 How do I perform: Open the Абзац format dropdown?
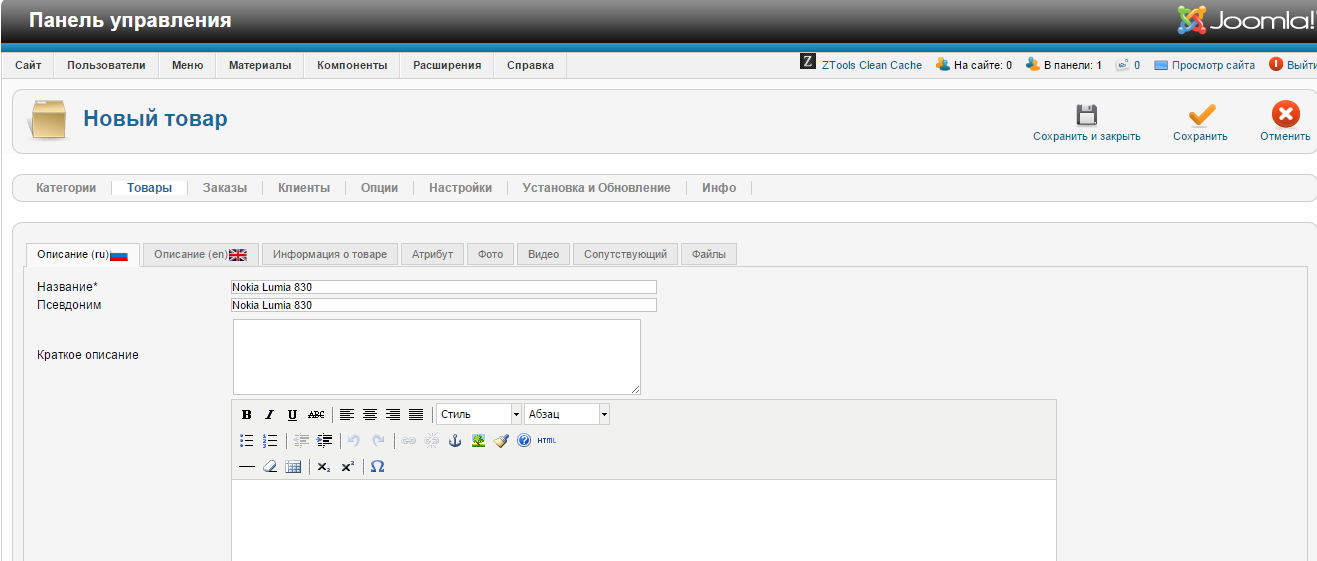(567, 414)
